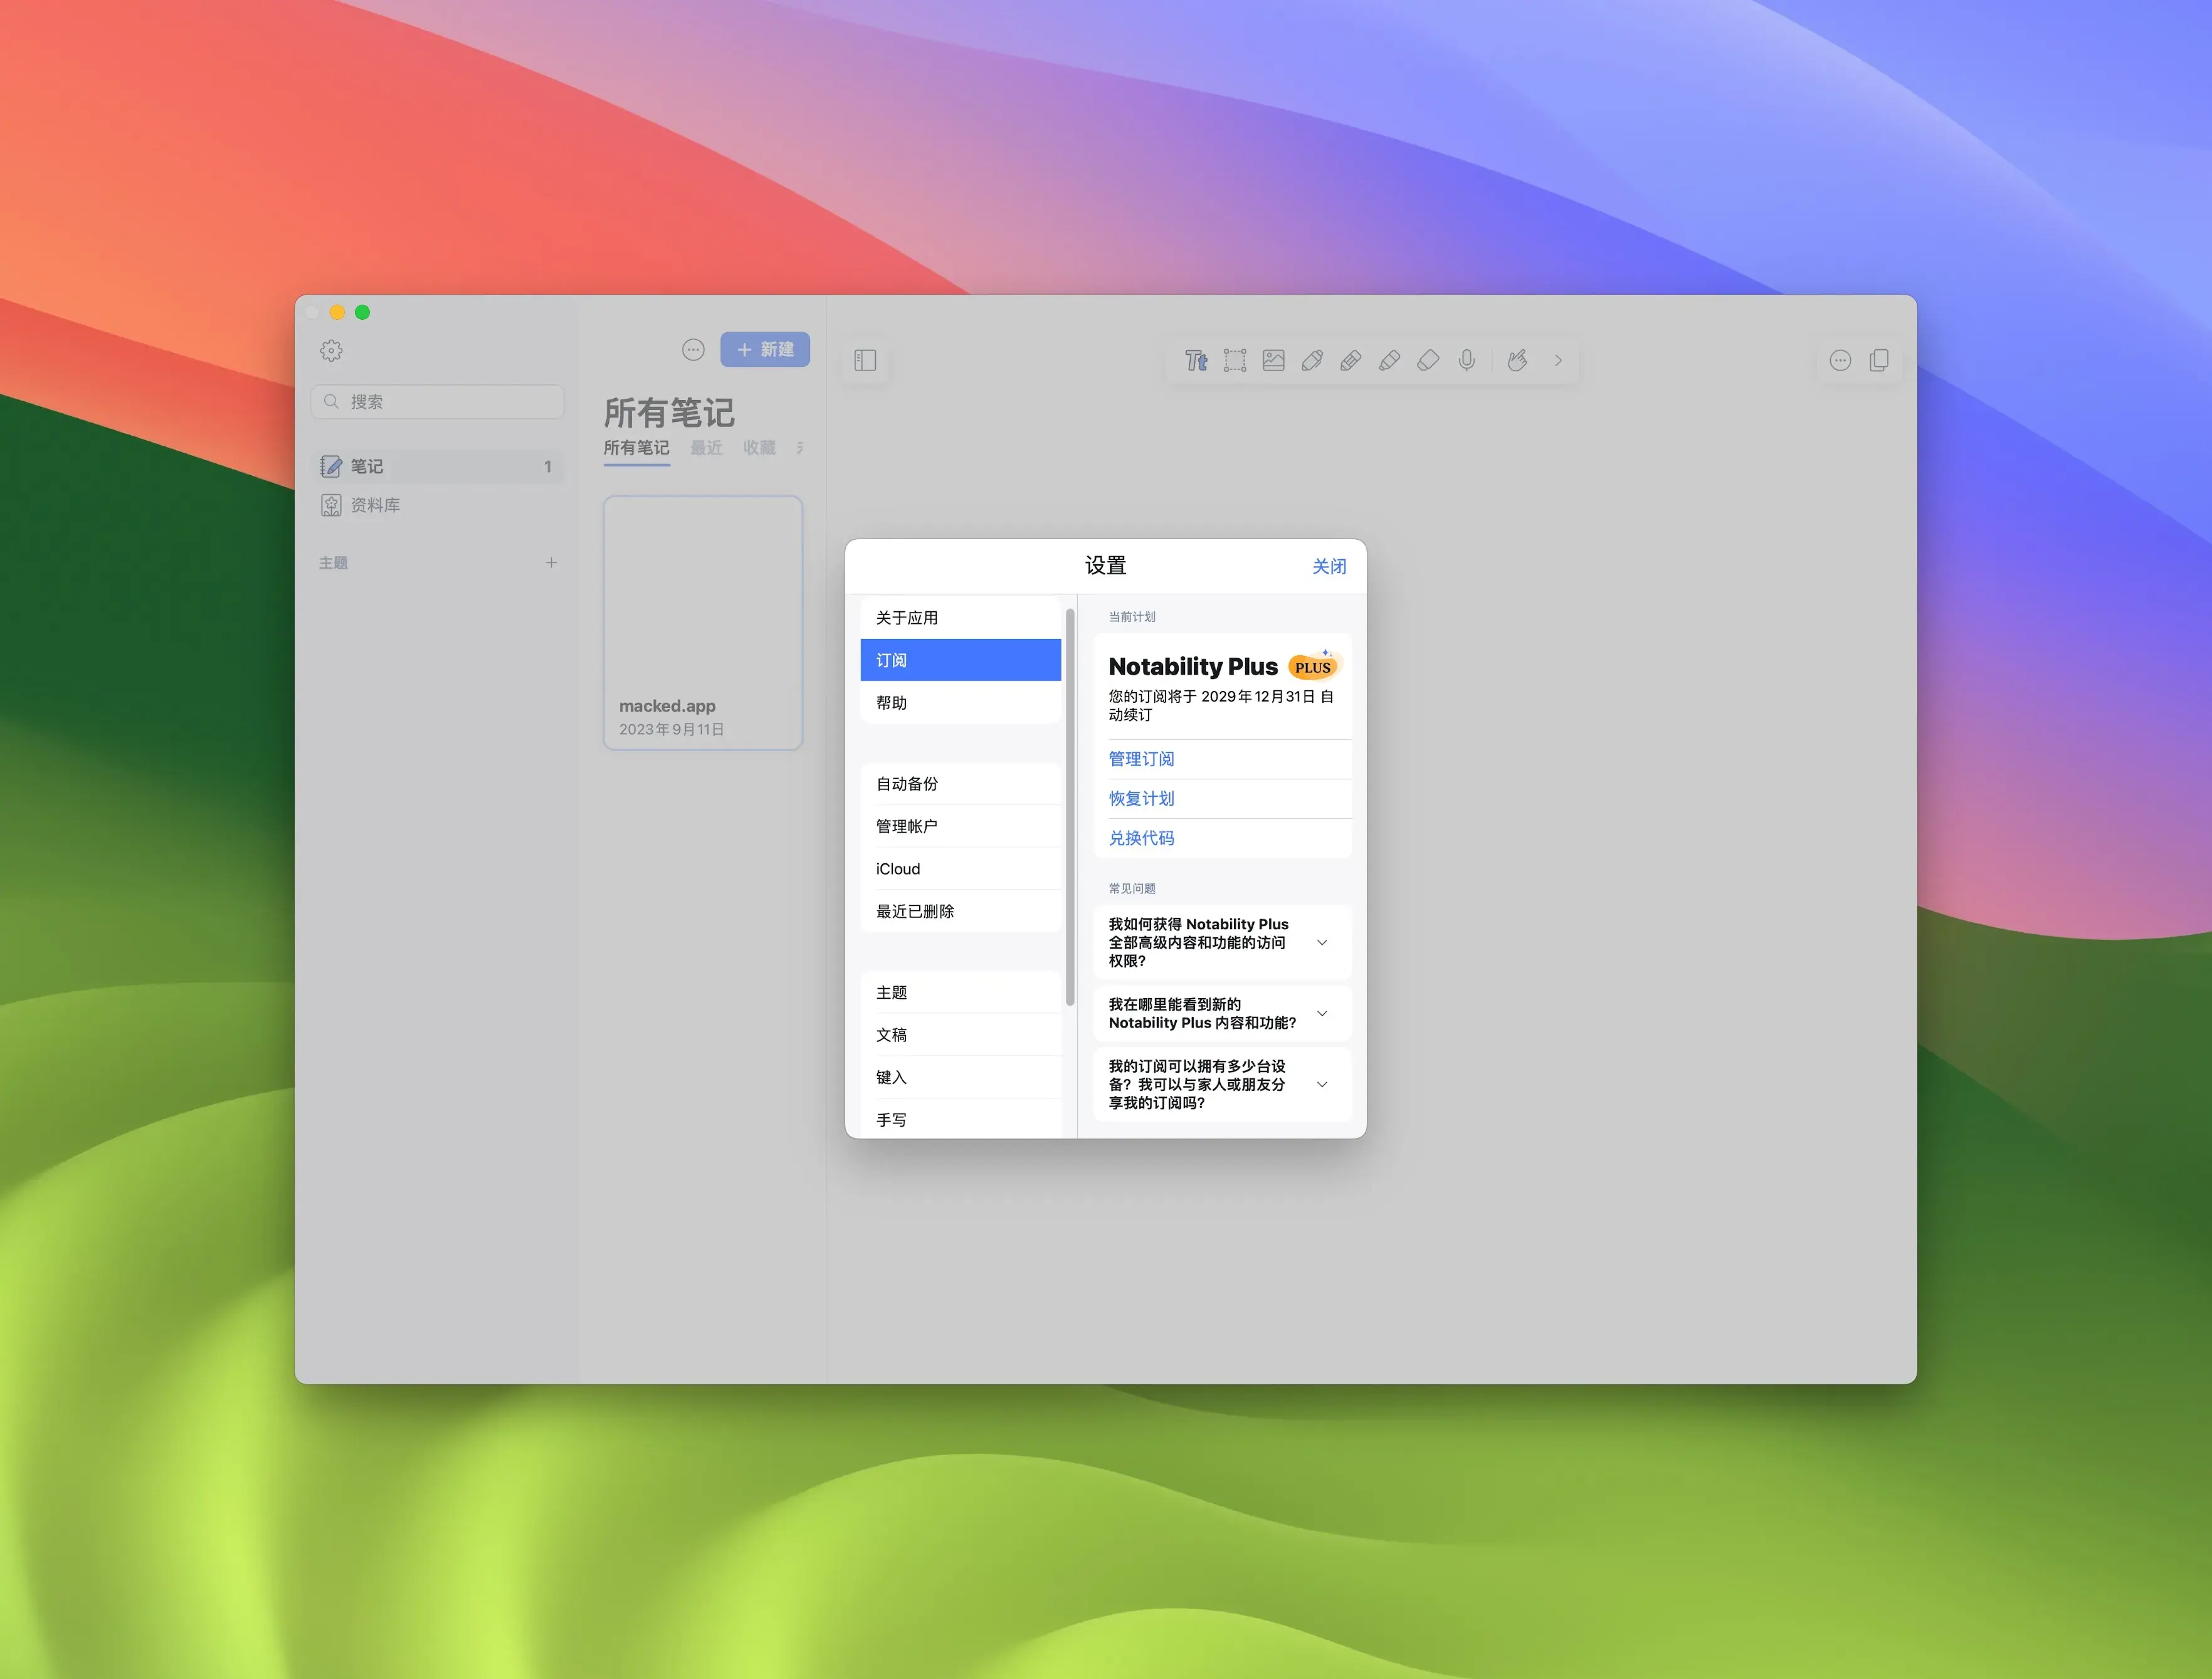Select the pen tool
This screenshot has width=2212, height=1679.
[1312, 361]
